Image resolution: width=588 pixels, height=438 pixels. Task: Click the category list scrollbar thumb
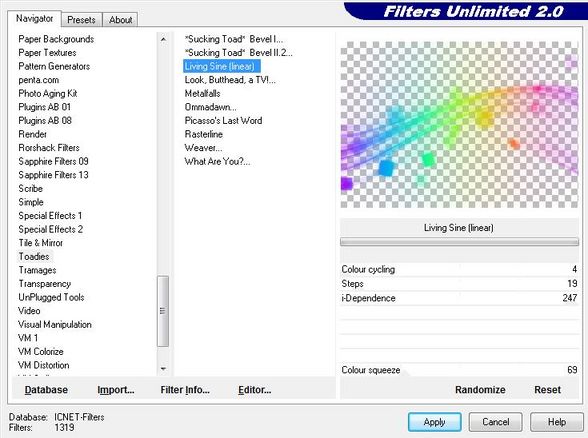(163, 311)
